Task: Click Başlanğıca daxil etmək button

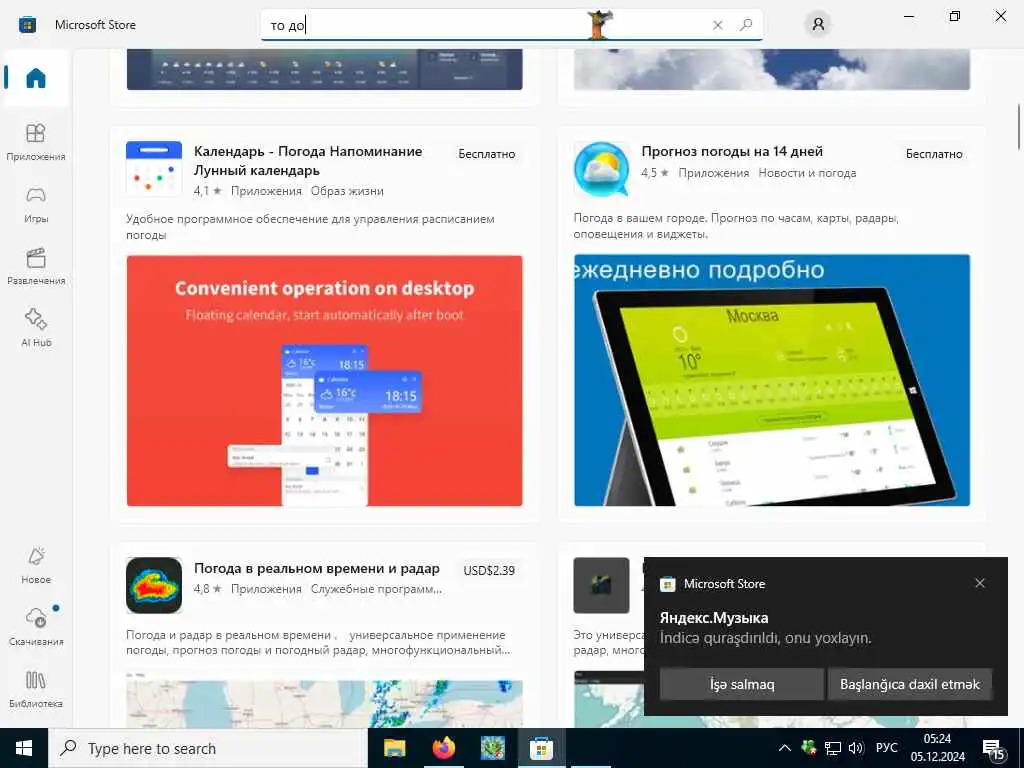Action: [x=910, y=684]
